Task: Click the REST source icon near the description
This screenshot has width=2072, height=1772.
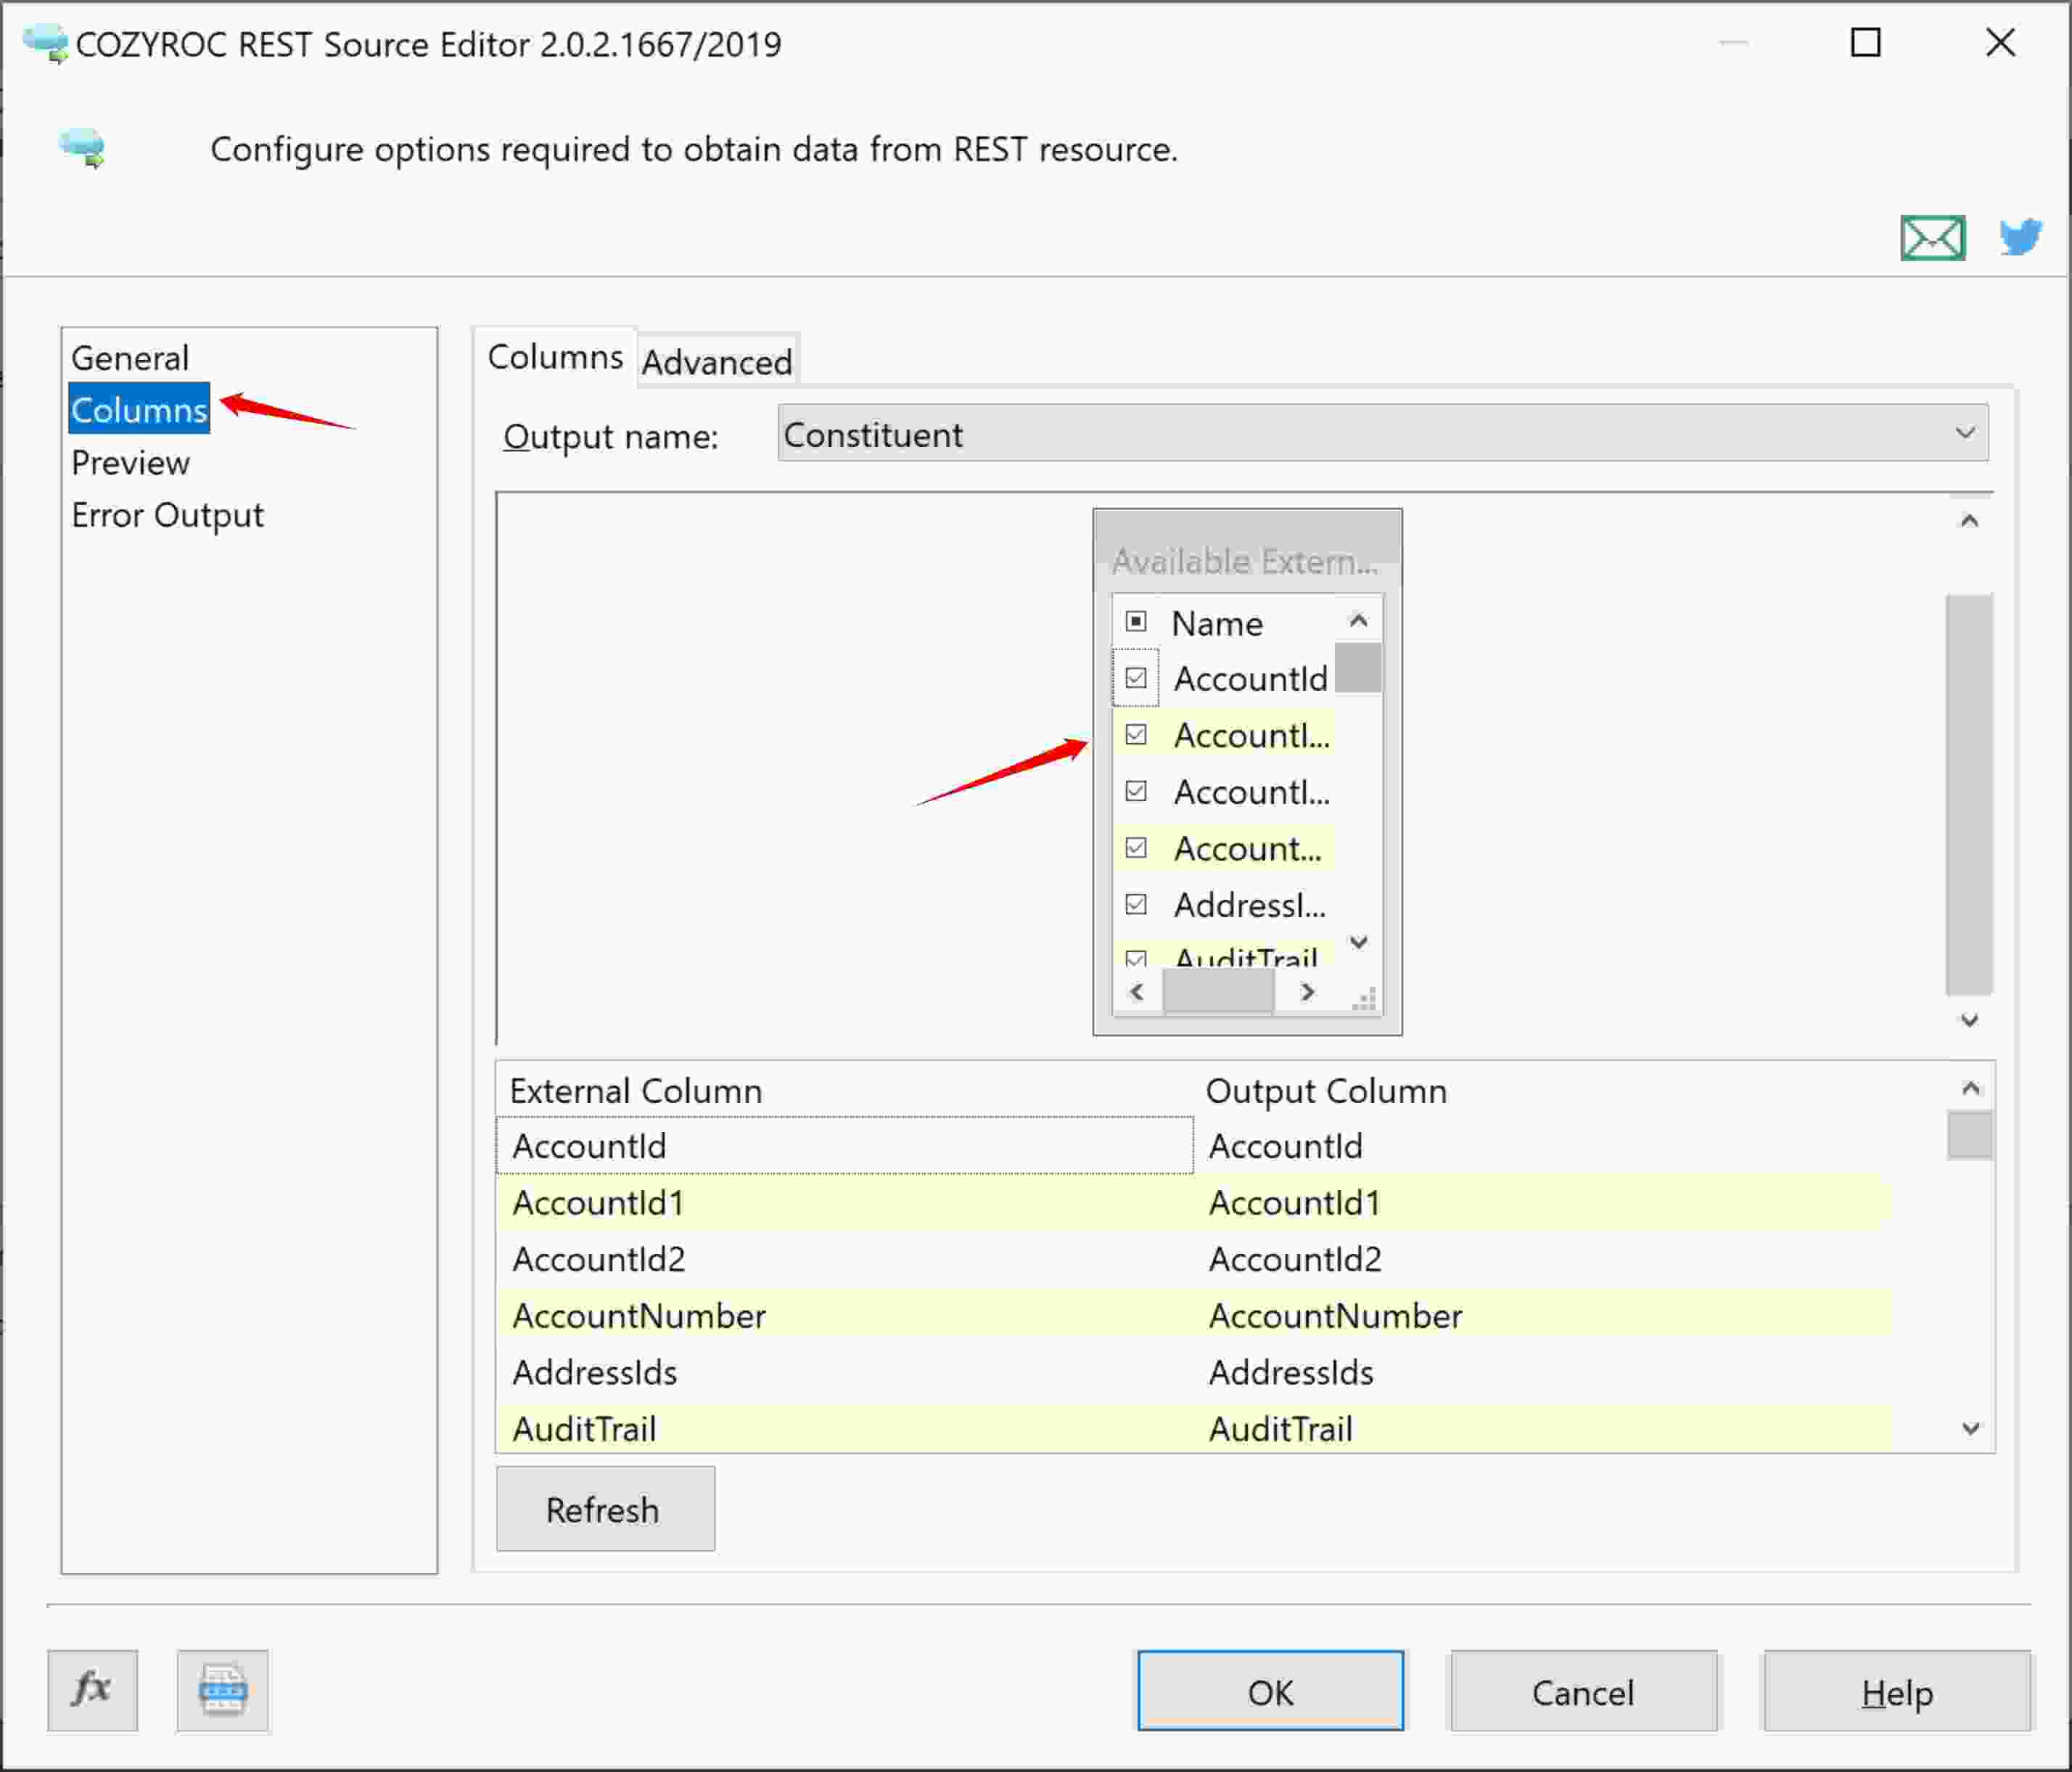Action: click(x=82, y=149)
